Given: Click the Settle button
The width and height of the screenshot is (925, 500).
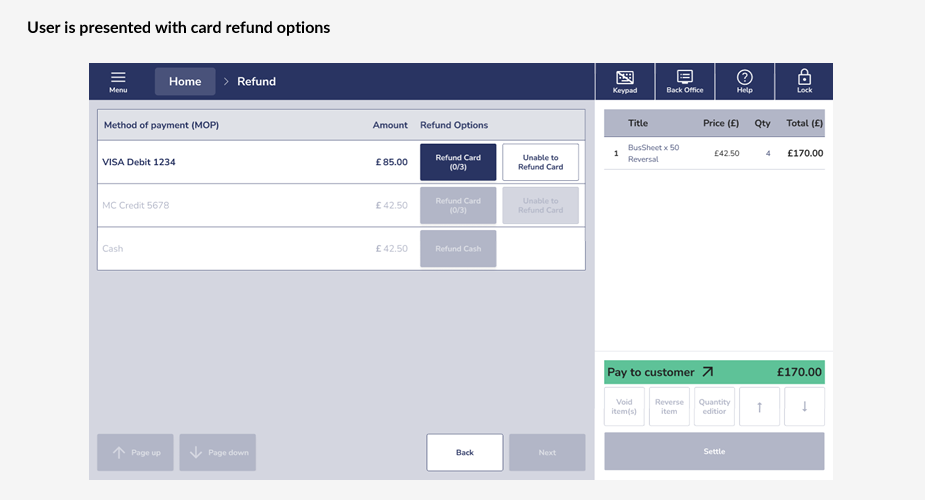Looking at the screenshot, I should [x=714, y=451].
